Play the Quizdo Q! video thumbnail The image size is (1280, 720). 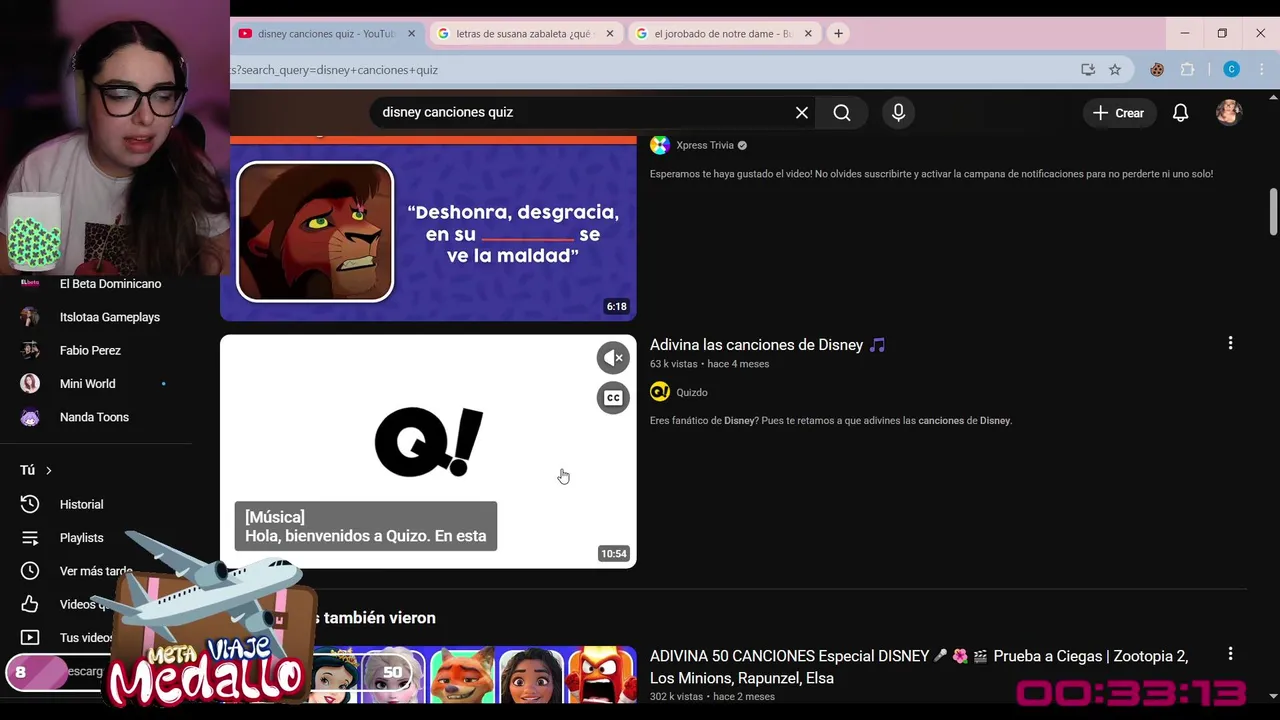(x=428, y=451)
